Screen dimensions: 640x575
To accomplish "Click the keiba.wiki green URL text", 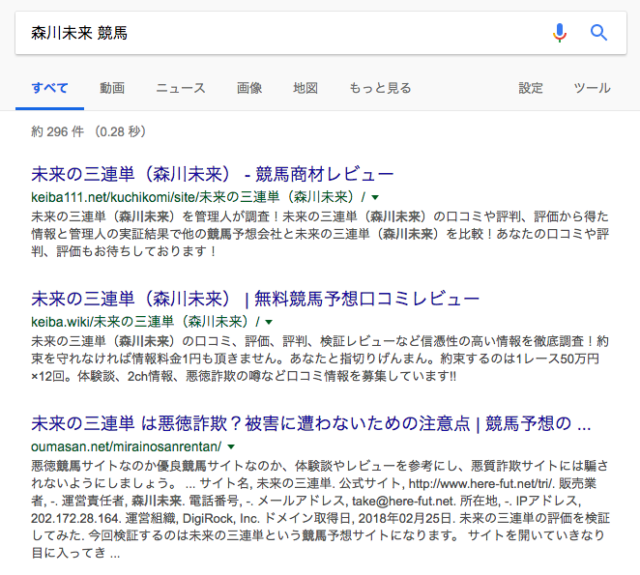I will [145, 322].
